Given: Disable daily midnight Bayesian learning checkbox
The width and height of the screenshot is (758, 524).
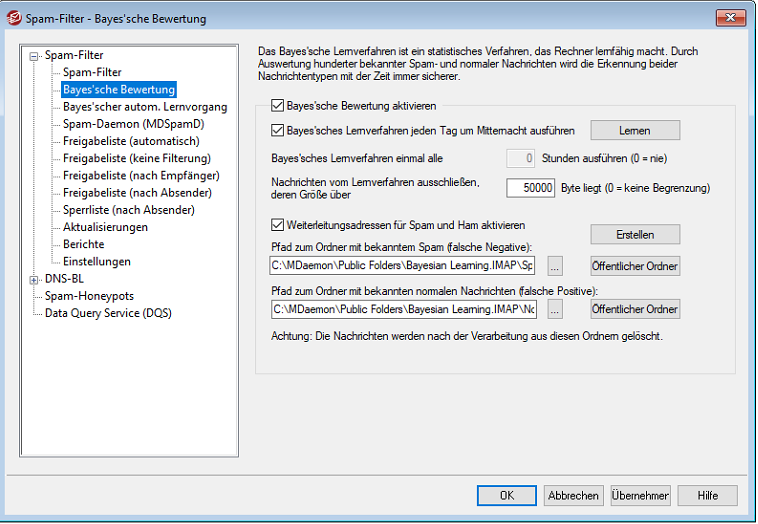Looking at the screenshot, I should point(278,130).
